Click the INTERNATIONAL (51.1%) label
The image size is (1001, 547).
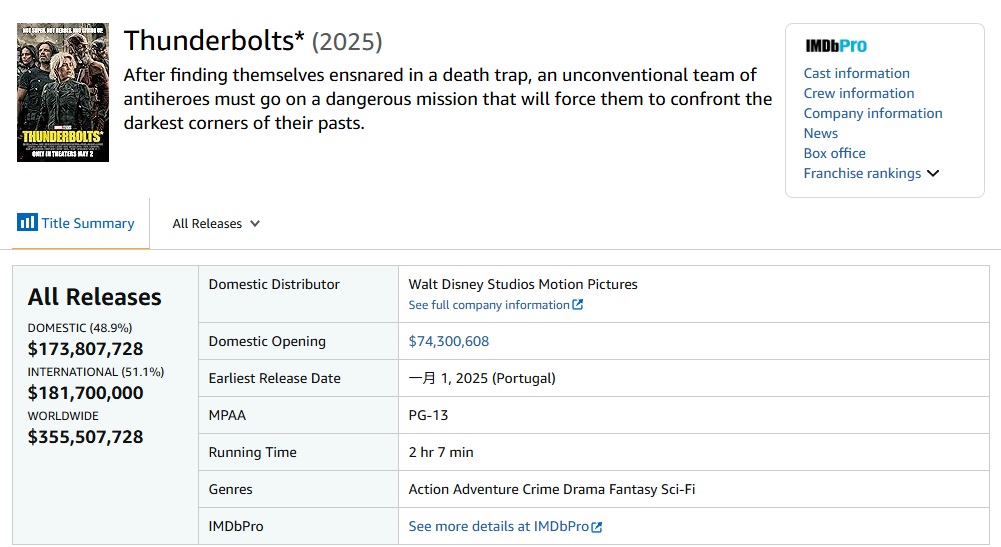tap(96, 372)
